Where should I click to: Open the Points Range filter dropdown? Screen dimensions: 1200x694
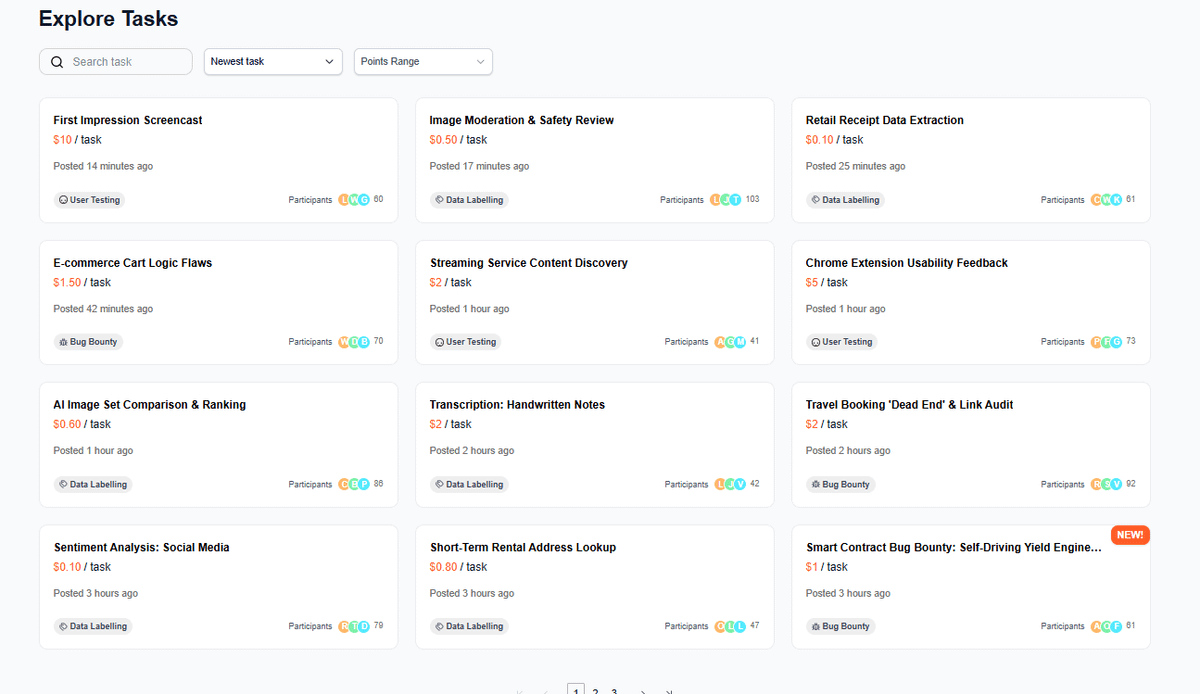tap(422, 61)
